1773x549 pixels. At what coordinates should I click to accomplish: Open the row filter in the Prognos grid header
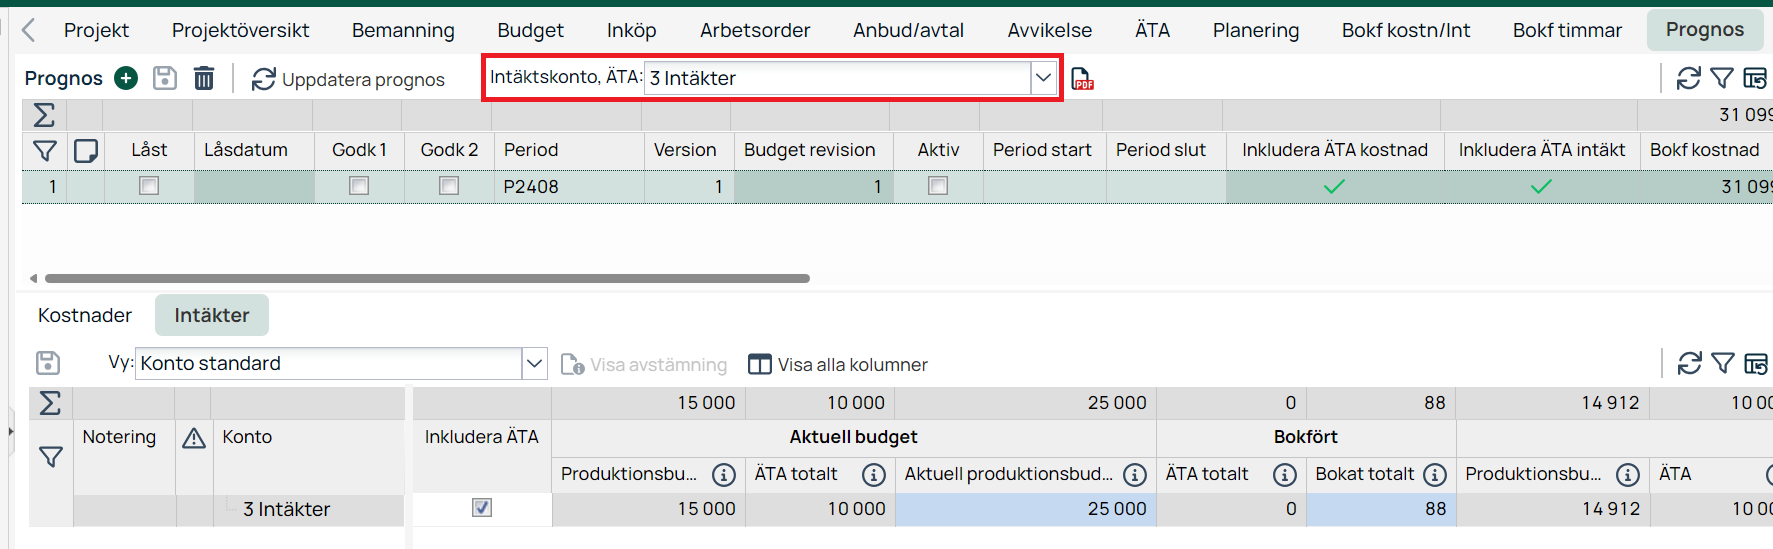click(x=45, y=150)
